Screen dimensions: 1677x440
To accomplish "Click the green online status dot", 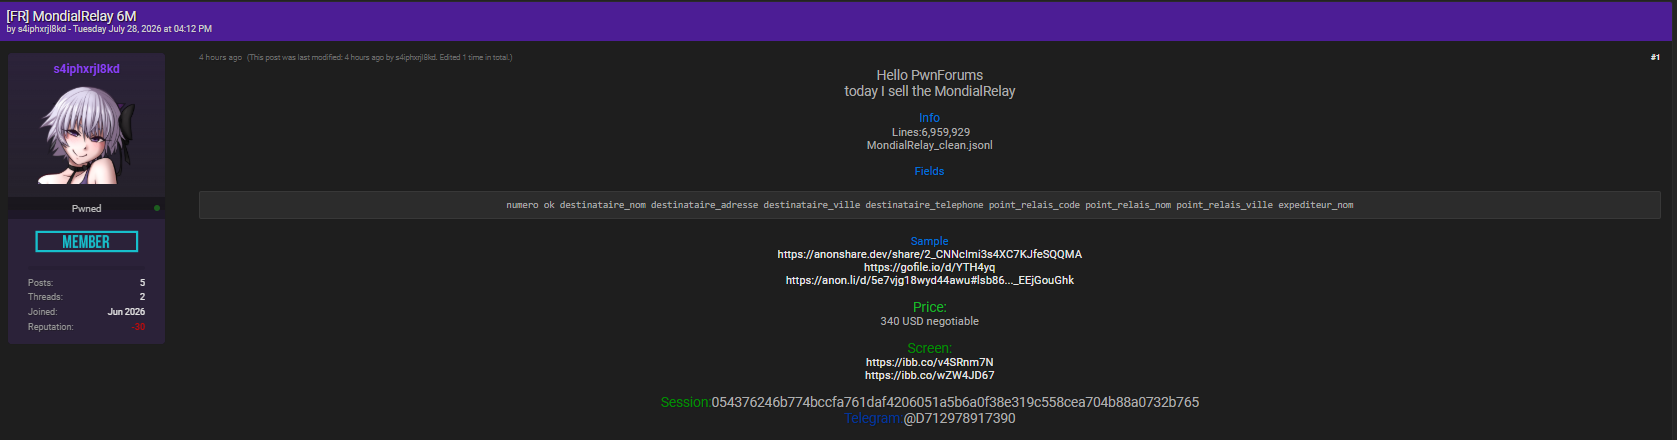I will tap(157, 208).
